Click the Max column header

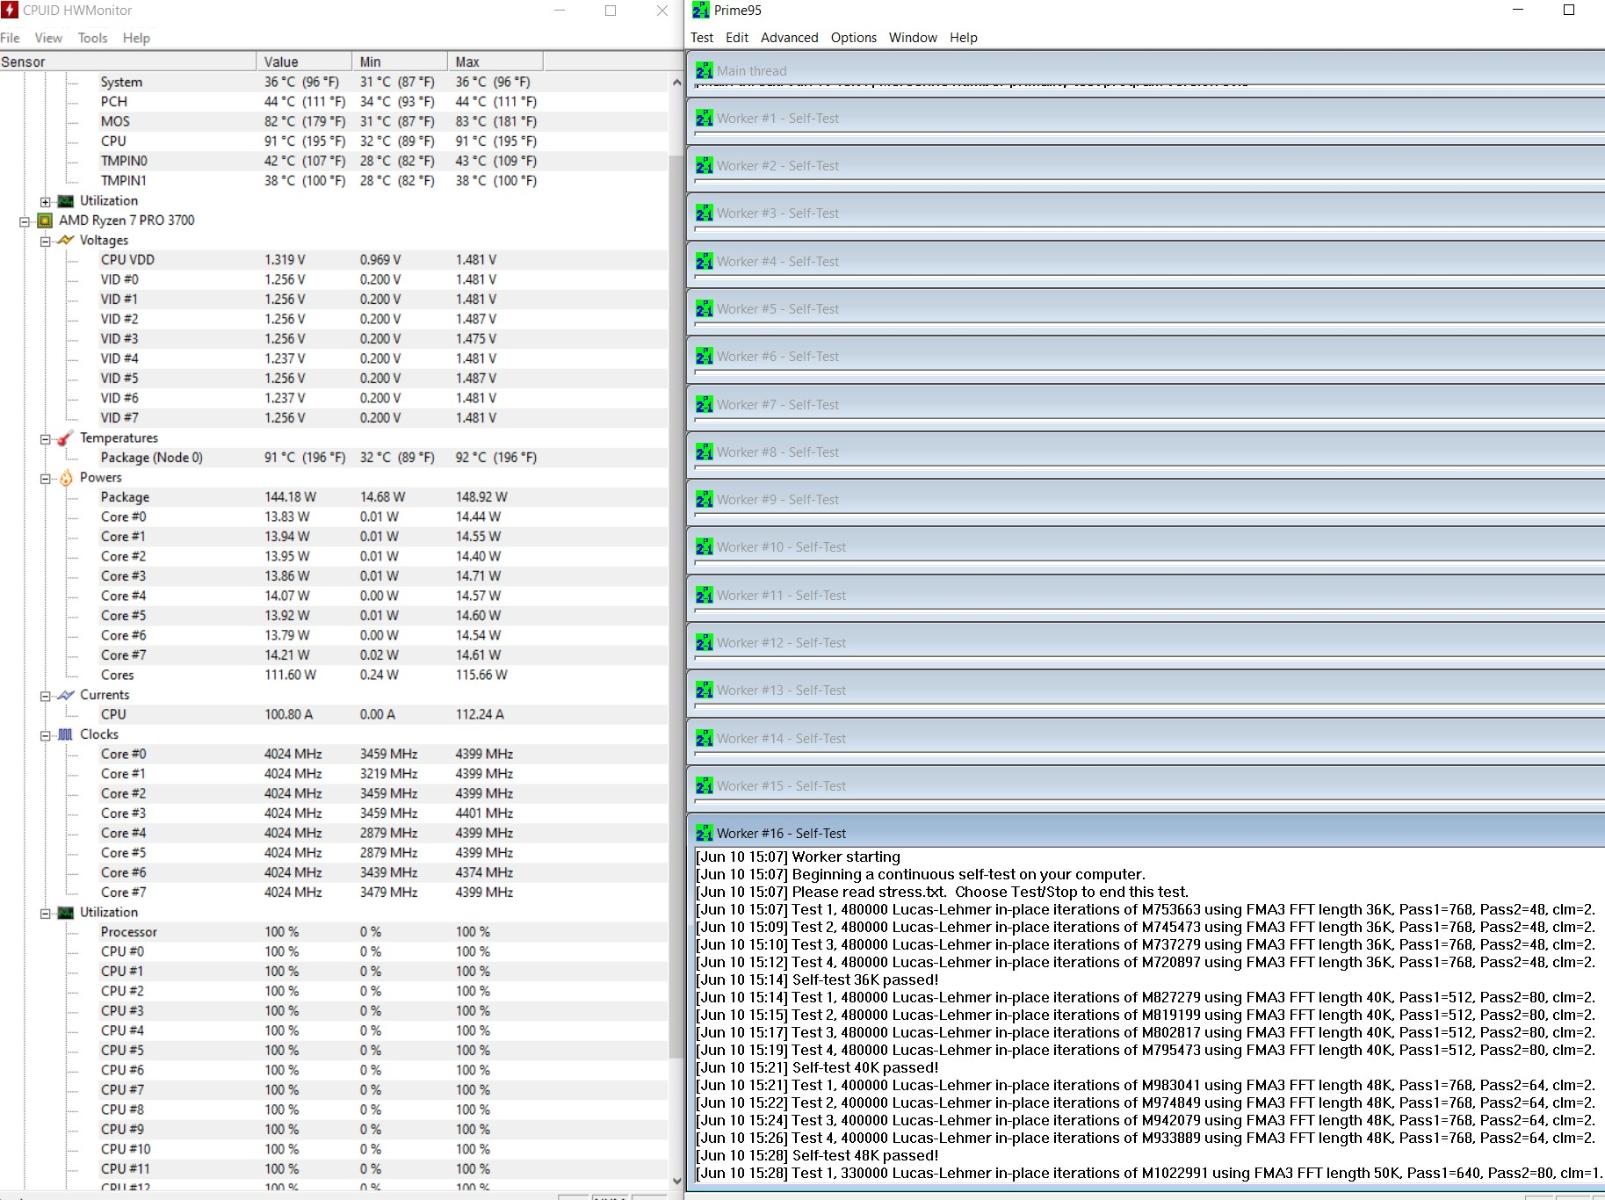click(x=495, y=62)
